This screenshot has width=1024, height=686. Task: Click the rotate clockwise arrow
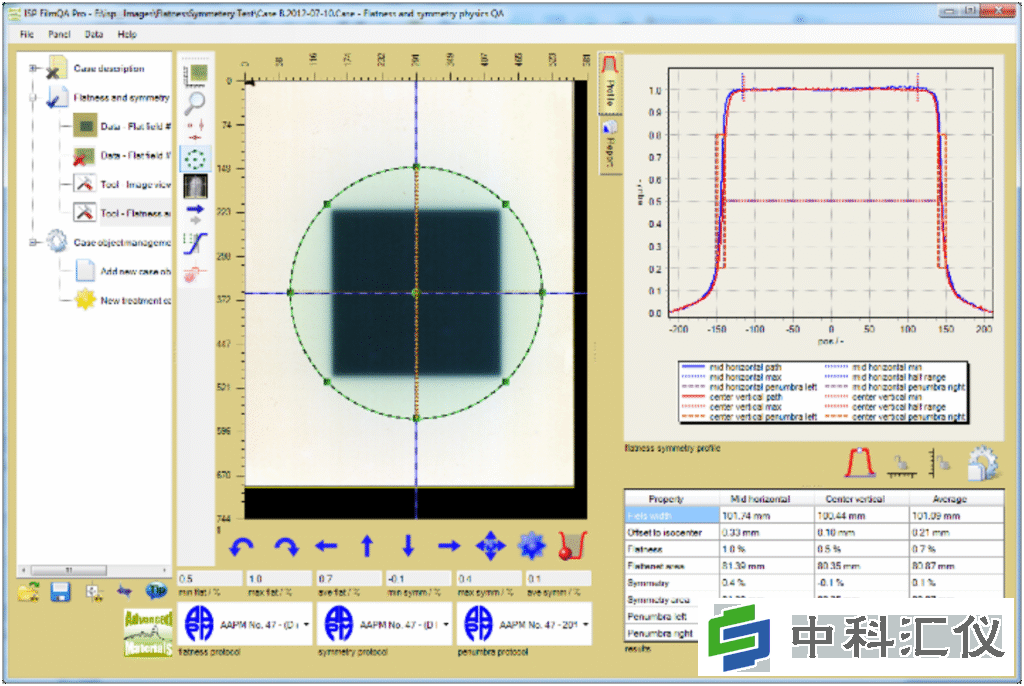click(285, 547)
